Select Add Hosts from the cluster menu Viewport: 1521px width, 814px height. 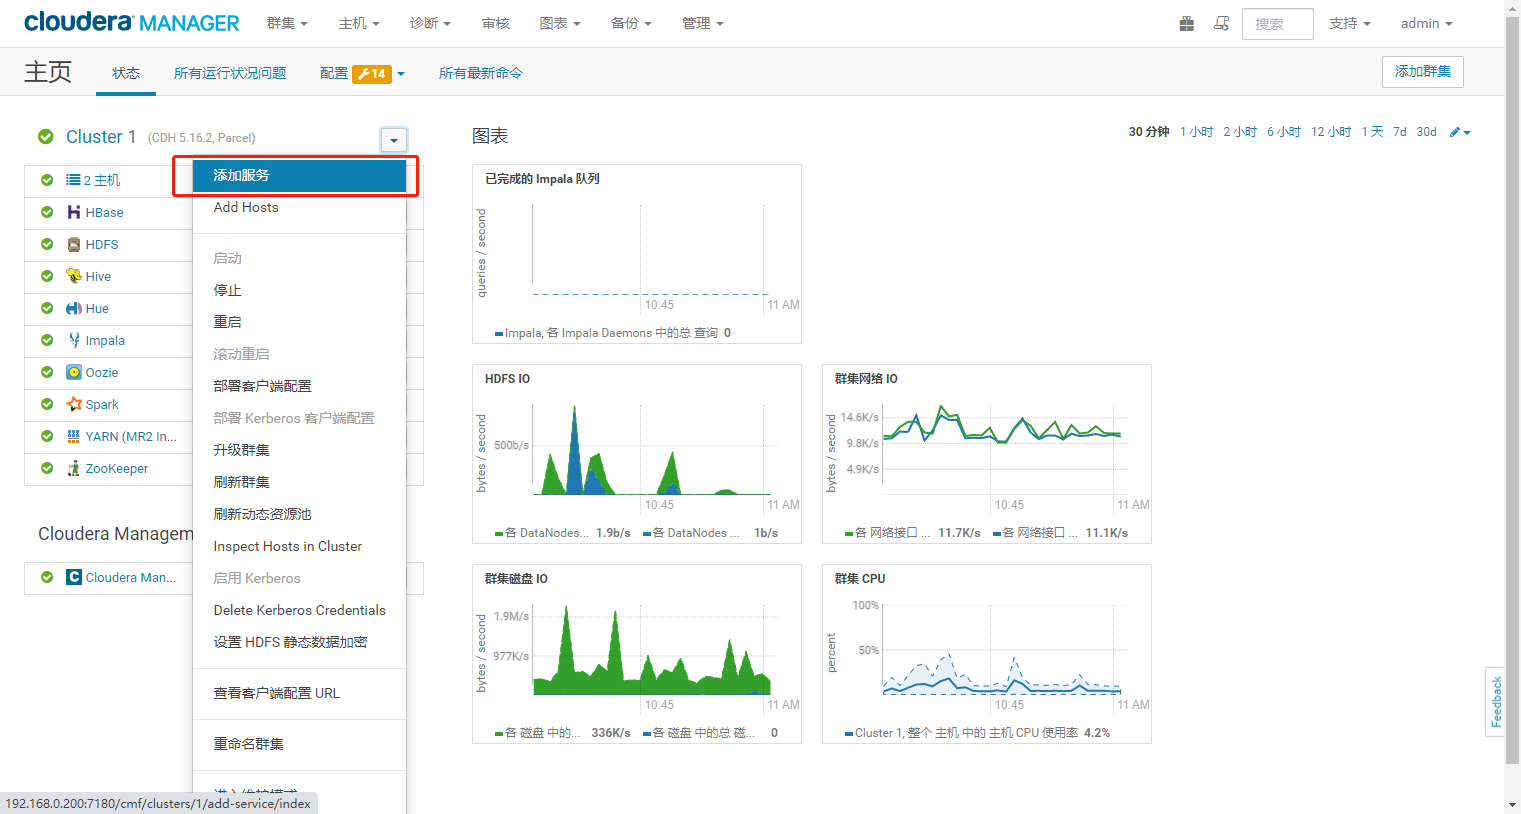tap(300, 207)
